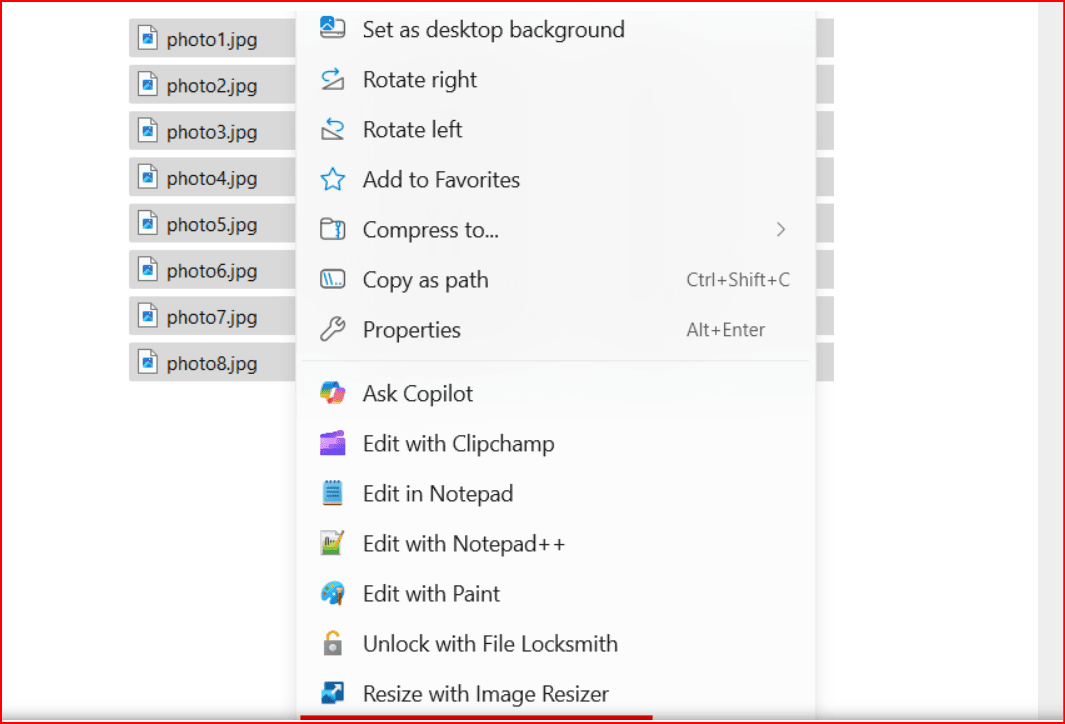The height and width of the screenshot is (724, 1065).
Task: Click the Add to Favorites star icon
Action: [x=332, y=180]
